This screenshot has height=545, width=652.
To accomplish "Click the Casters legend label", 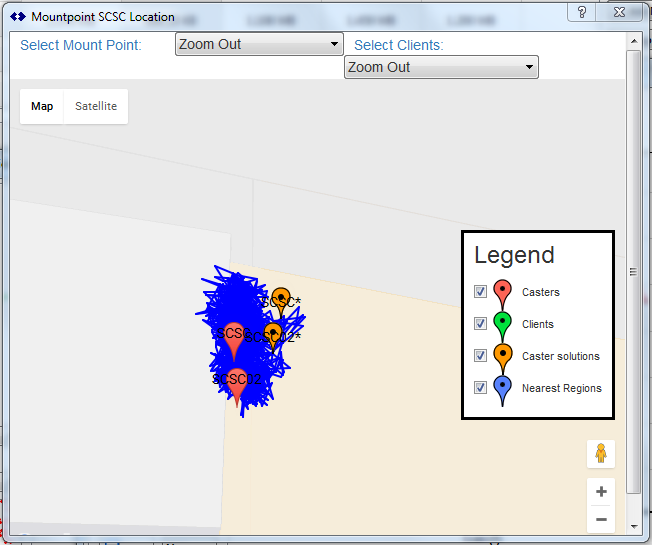I will coord(541,292).
